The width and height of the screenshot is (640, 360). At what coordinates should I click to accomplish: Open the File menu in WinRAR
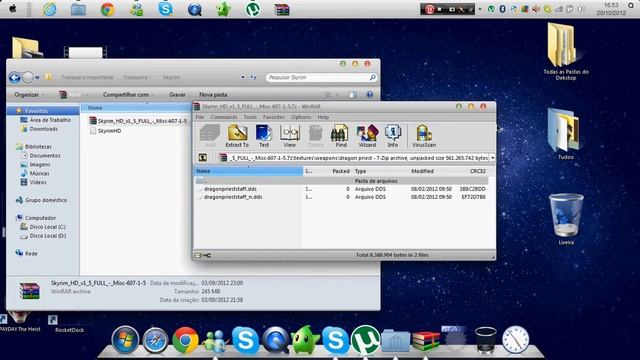pyautogui.click(x=200, y=117)
